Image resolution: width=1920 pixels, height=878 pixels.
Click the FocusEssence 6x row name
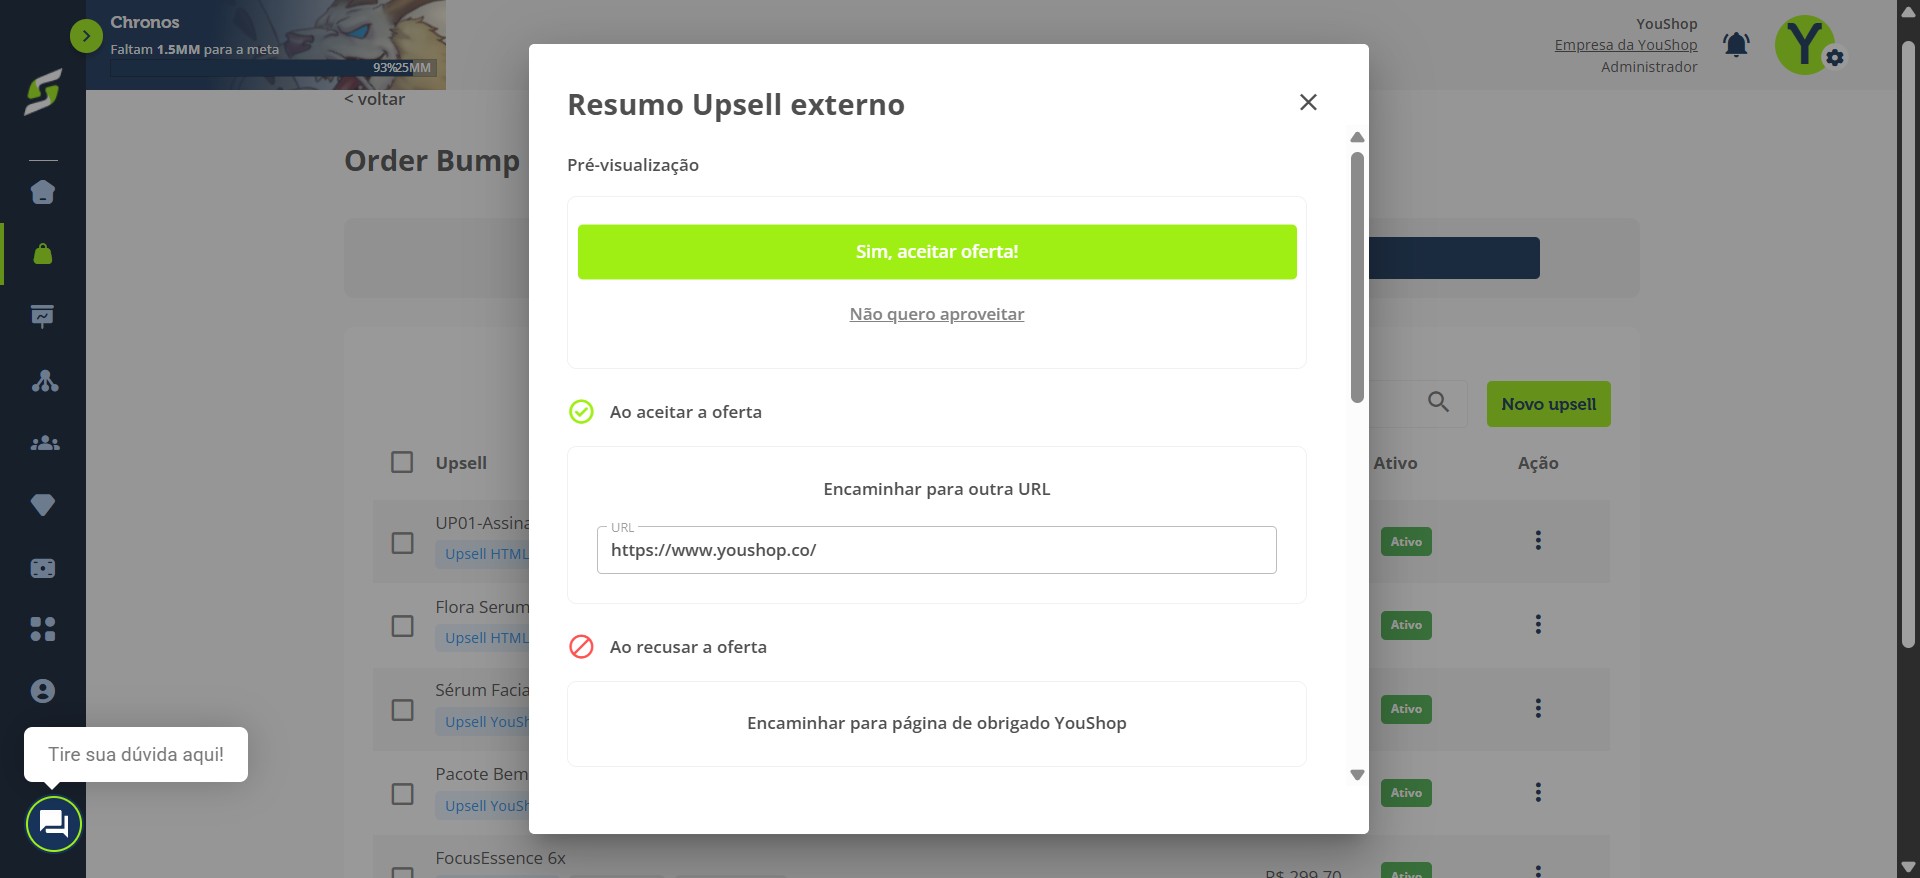coord(500,858)
